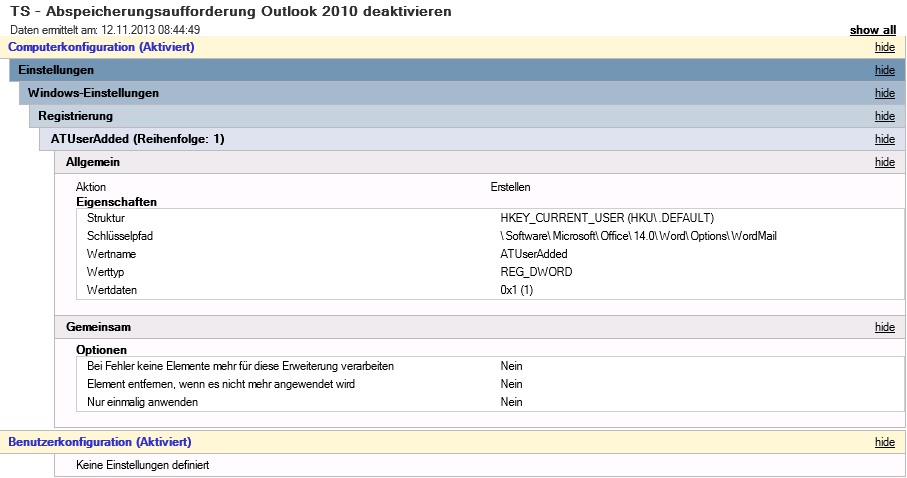Select the '0x1 (1)' value
Viewport: 907px width, 478px height.
[517, 290]
